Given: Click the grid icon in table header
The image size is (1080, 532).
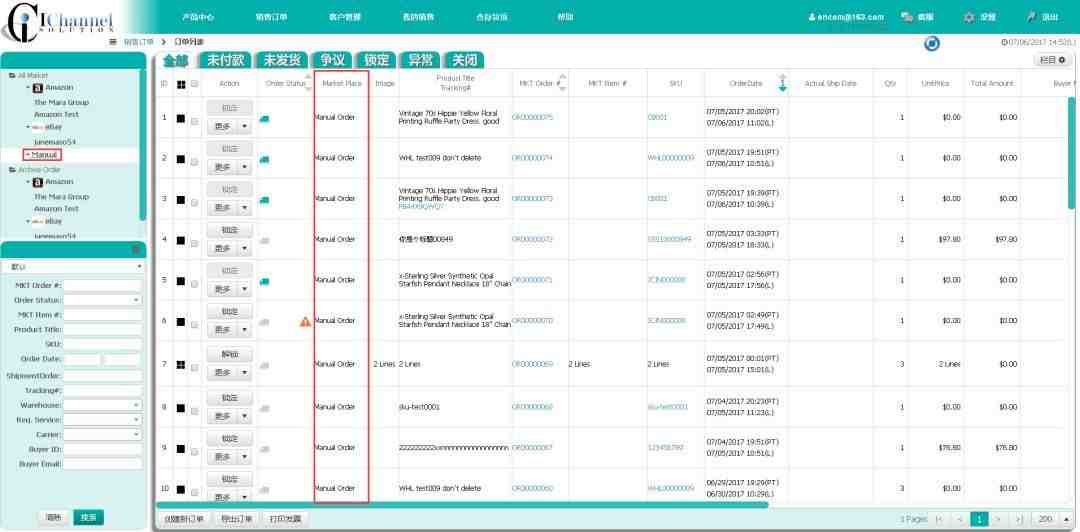Looking at the screenshot, I should click(181, 84).
